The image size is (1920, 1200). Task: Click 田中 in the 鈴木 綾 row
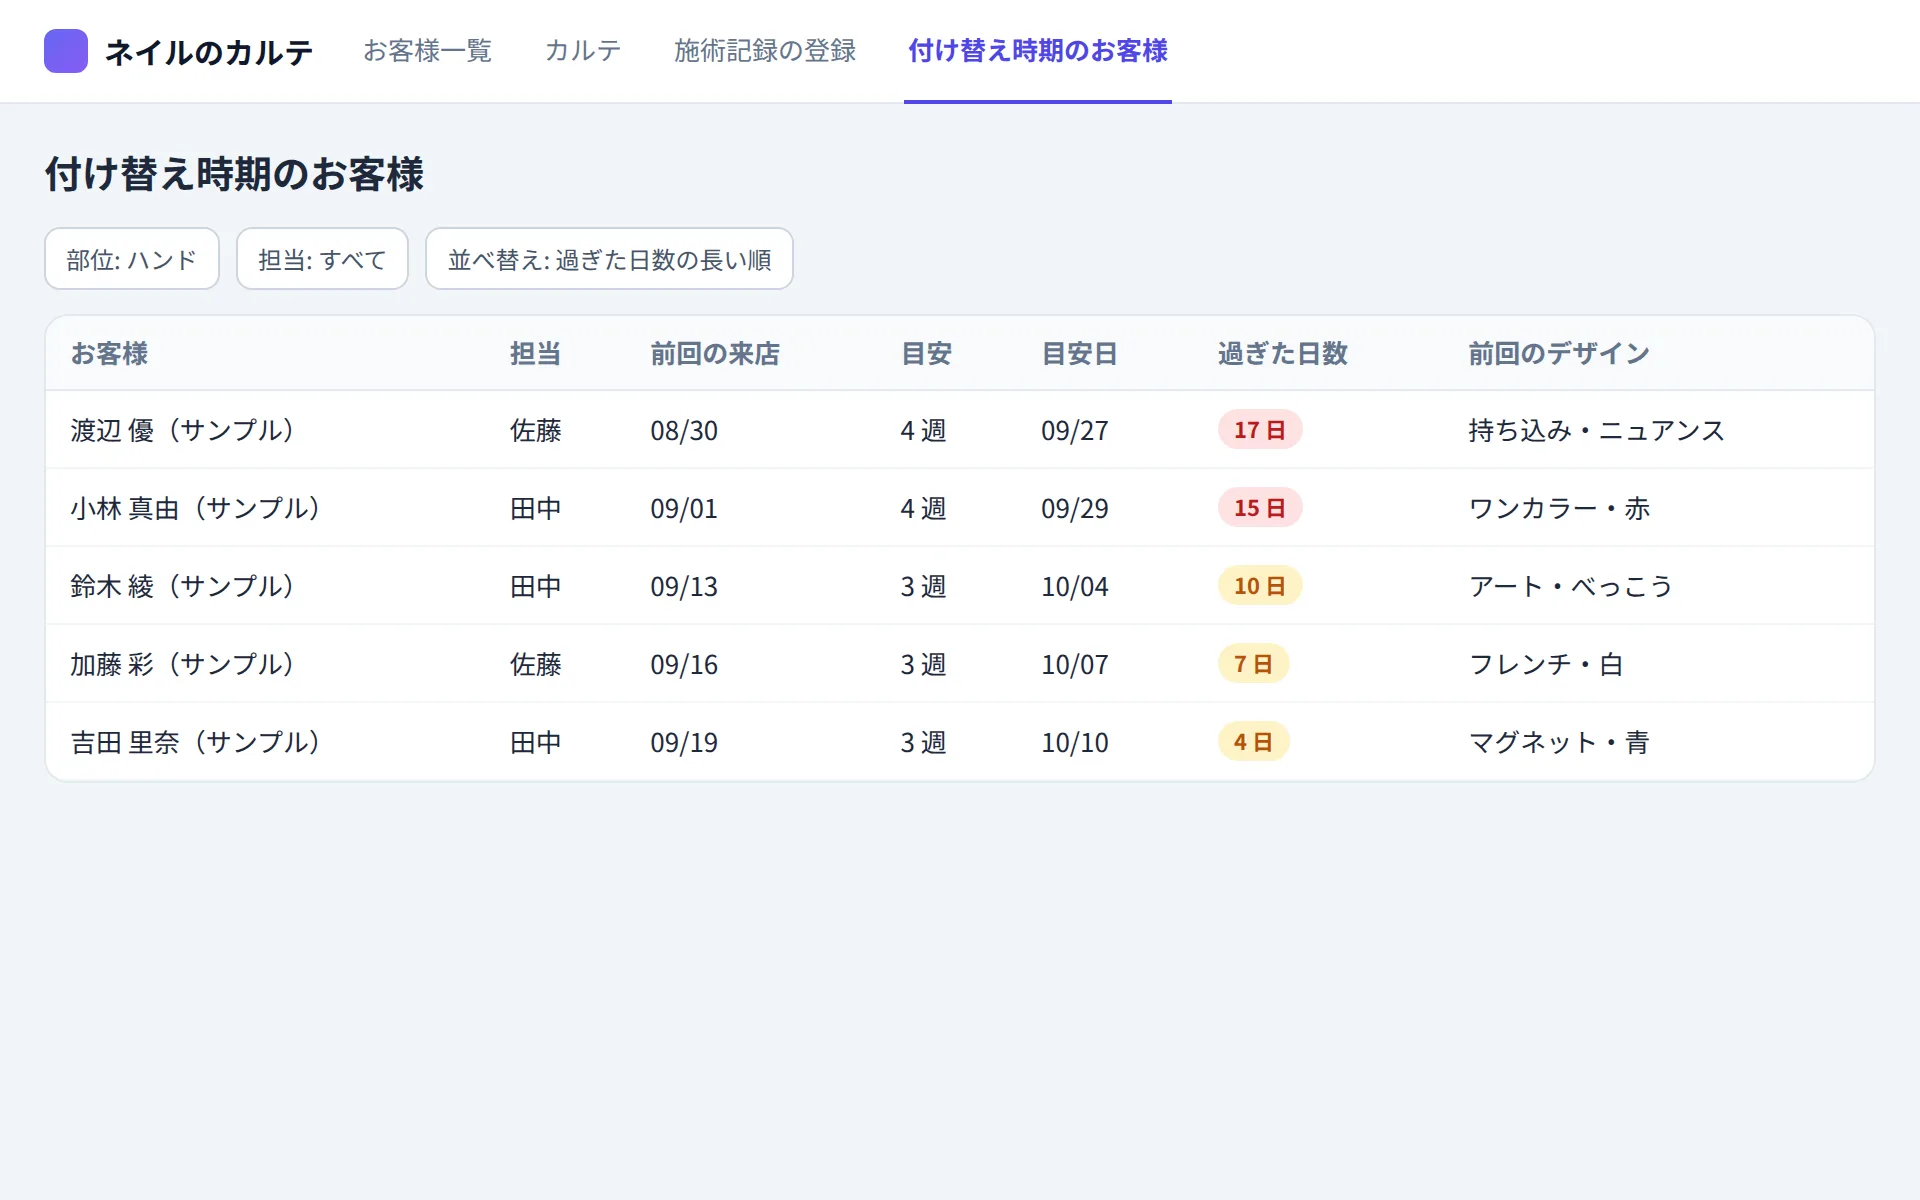[x=535, y=586]
